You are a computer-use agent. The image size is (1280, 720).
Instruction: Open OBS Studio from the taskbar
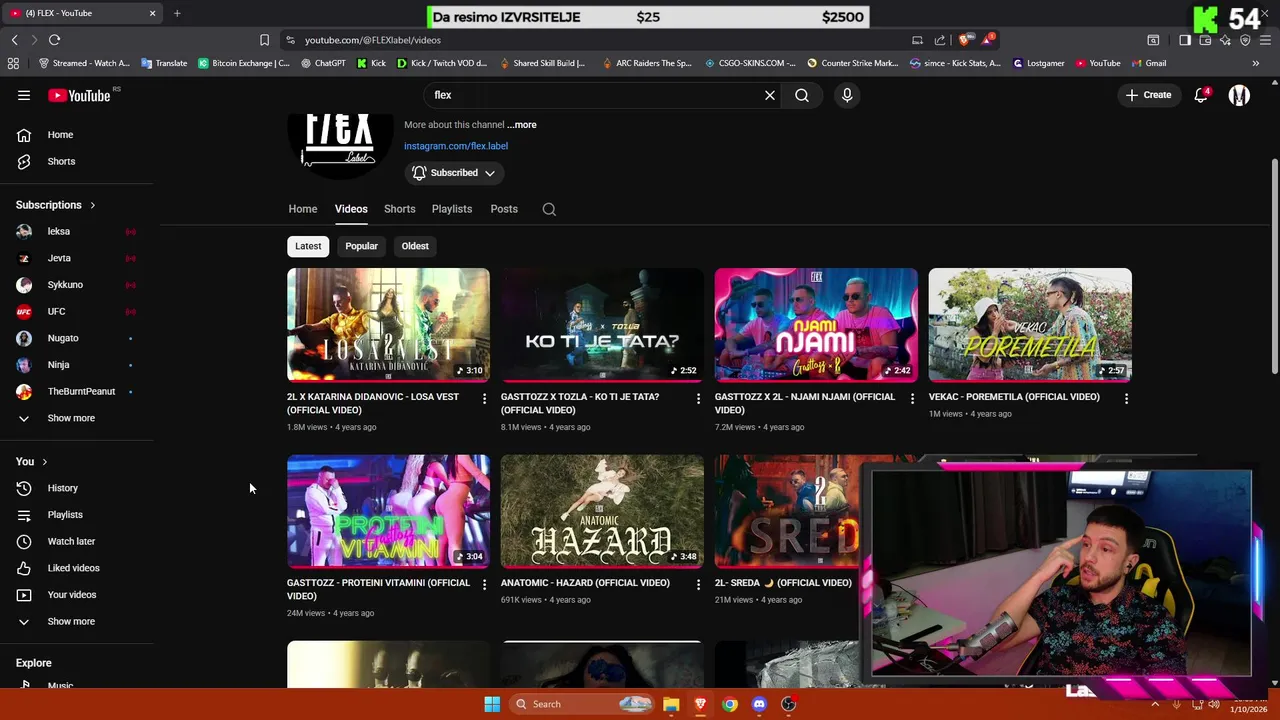[x=789, y=704]
